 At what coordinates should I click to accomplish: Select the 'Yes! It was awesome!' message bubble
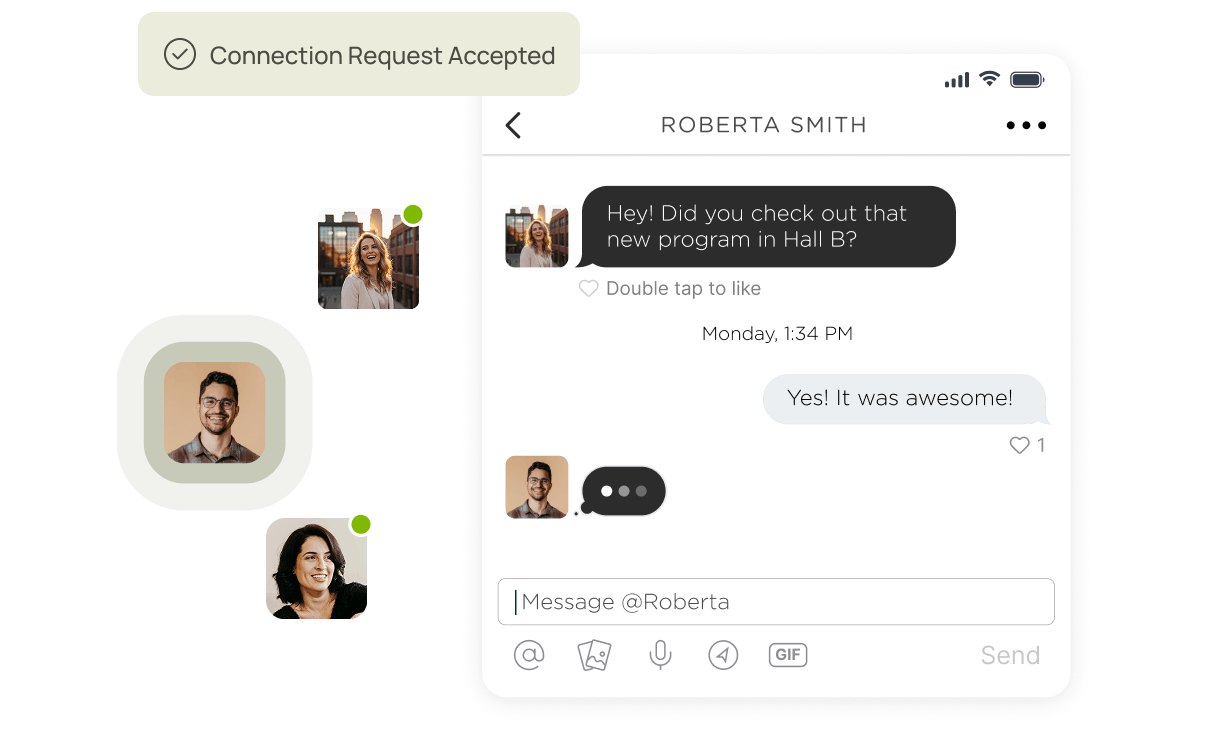point(904,399)
